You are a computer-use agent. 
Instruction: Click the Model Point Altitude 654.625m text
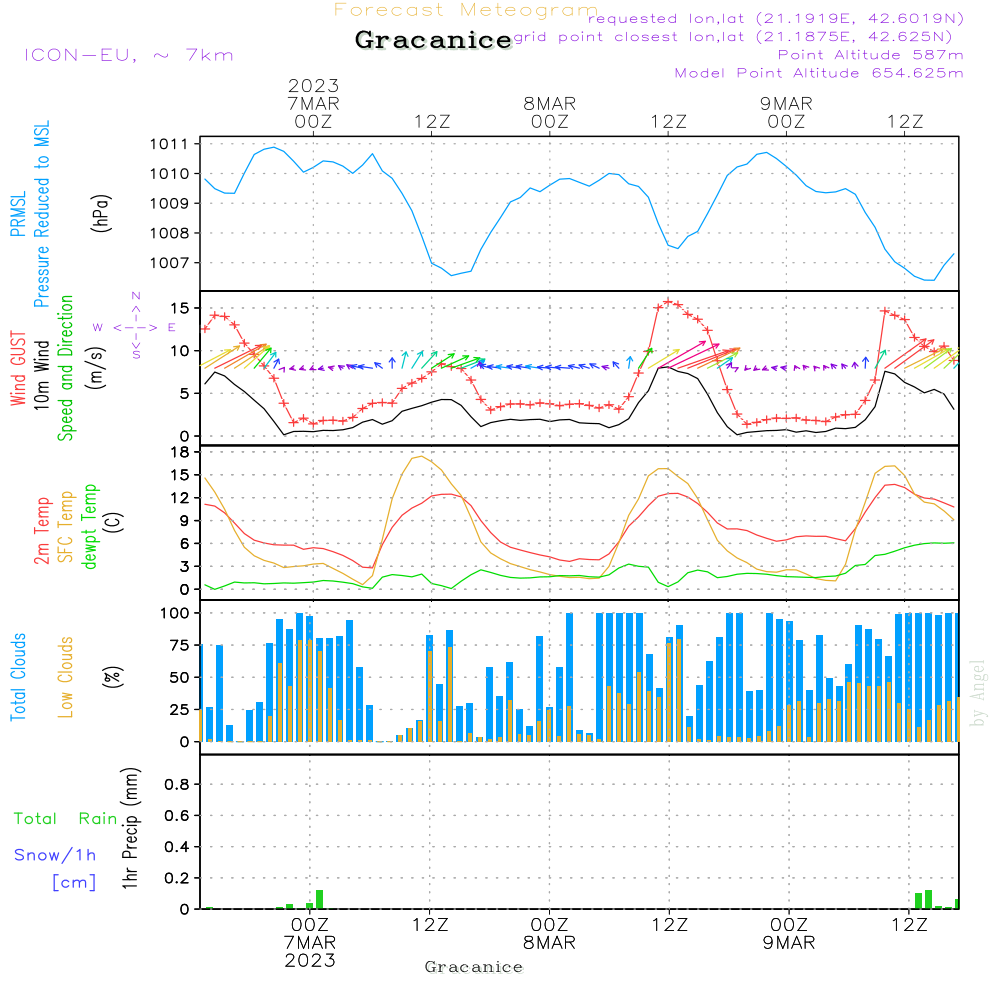[819, 73]
